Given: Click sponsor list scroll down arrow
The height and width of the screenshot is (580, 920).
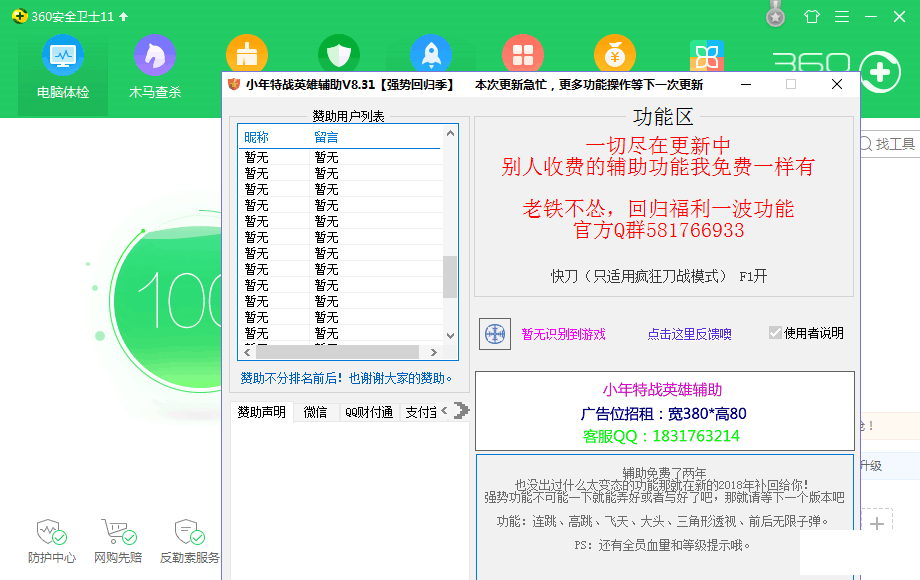Looking at the screenshot, I should (450, 335).
